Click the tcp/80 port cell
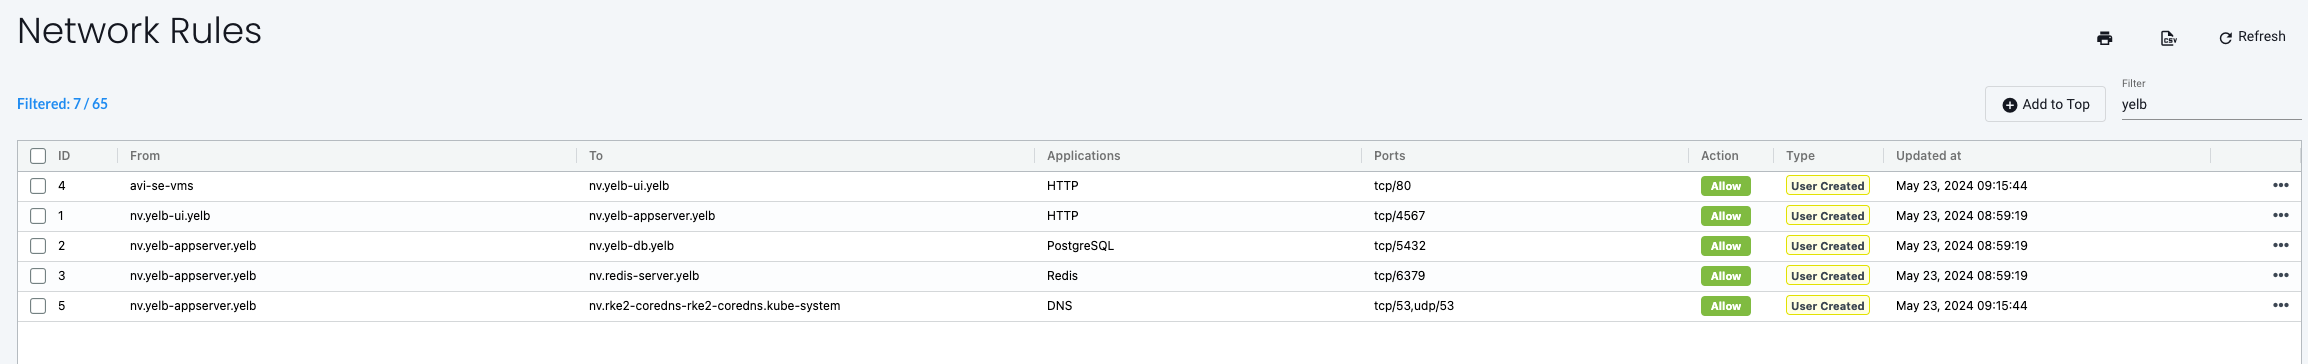The image size is (2308, 364). [1392, 186]
